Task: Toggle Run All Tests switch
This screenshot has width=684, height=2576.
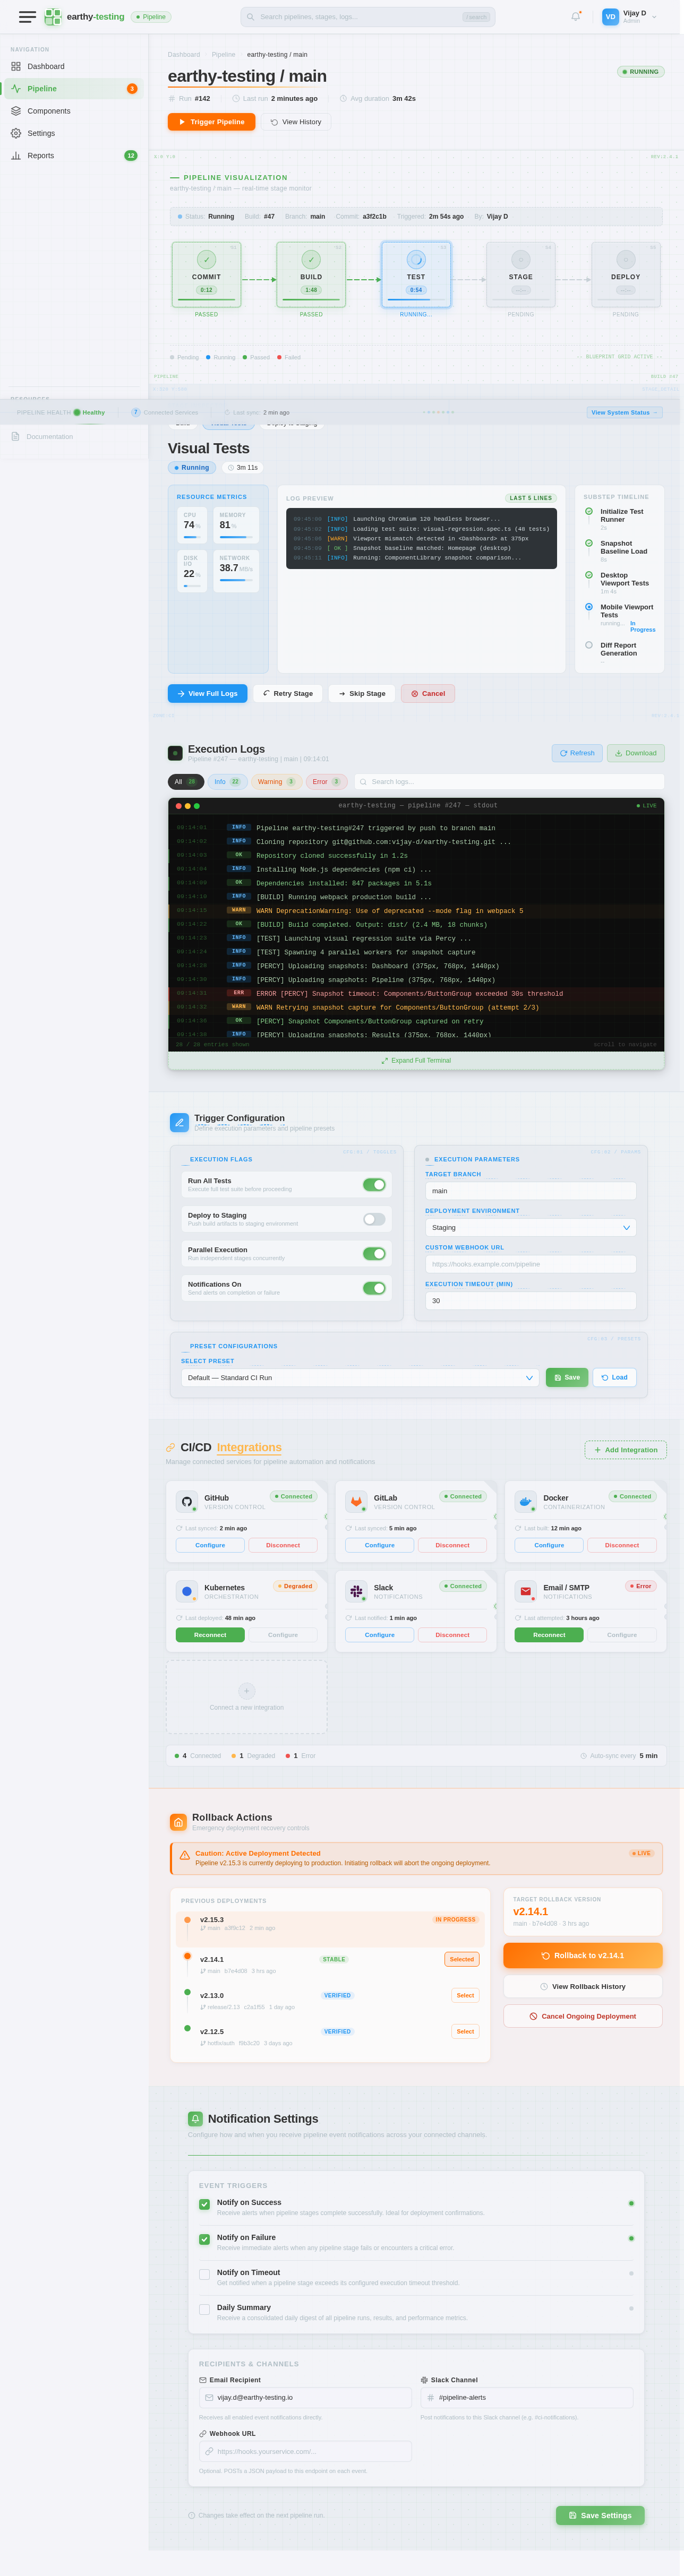Action: pos(374,1185)
